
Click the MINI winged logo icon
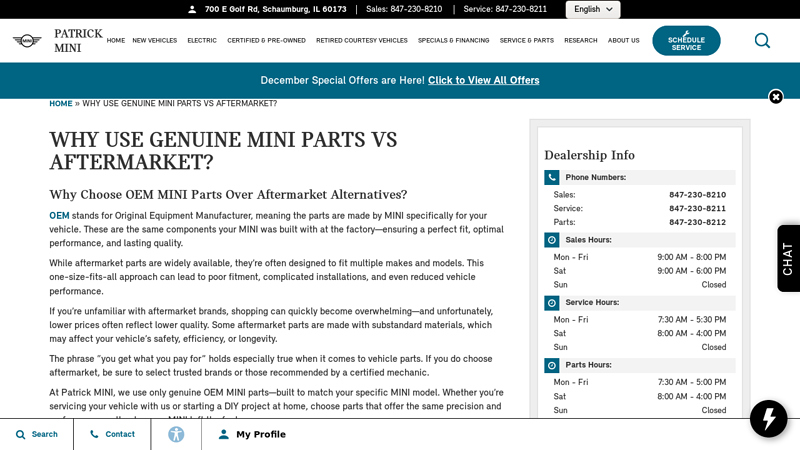[27, 41]
